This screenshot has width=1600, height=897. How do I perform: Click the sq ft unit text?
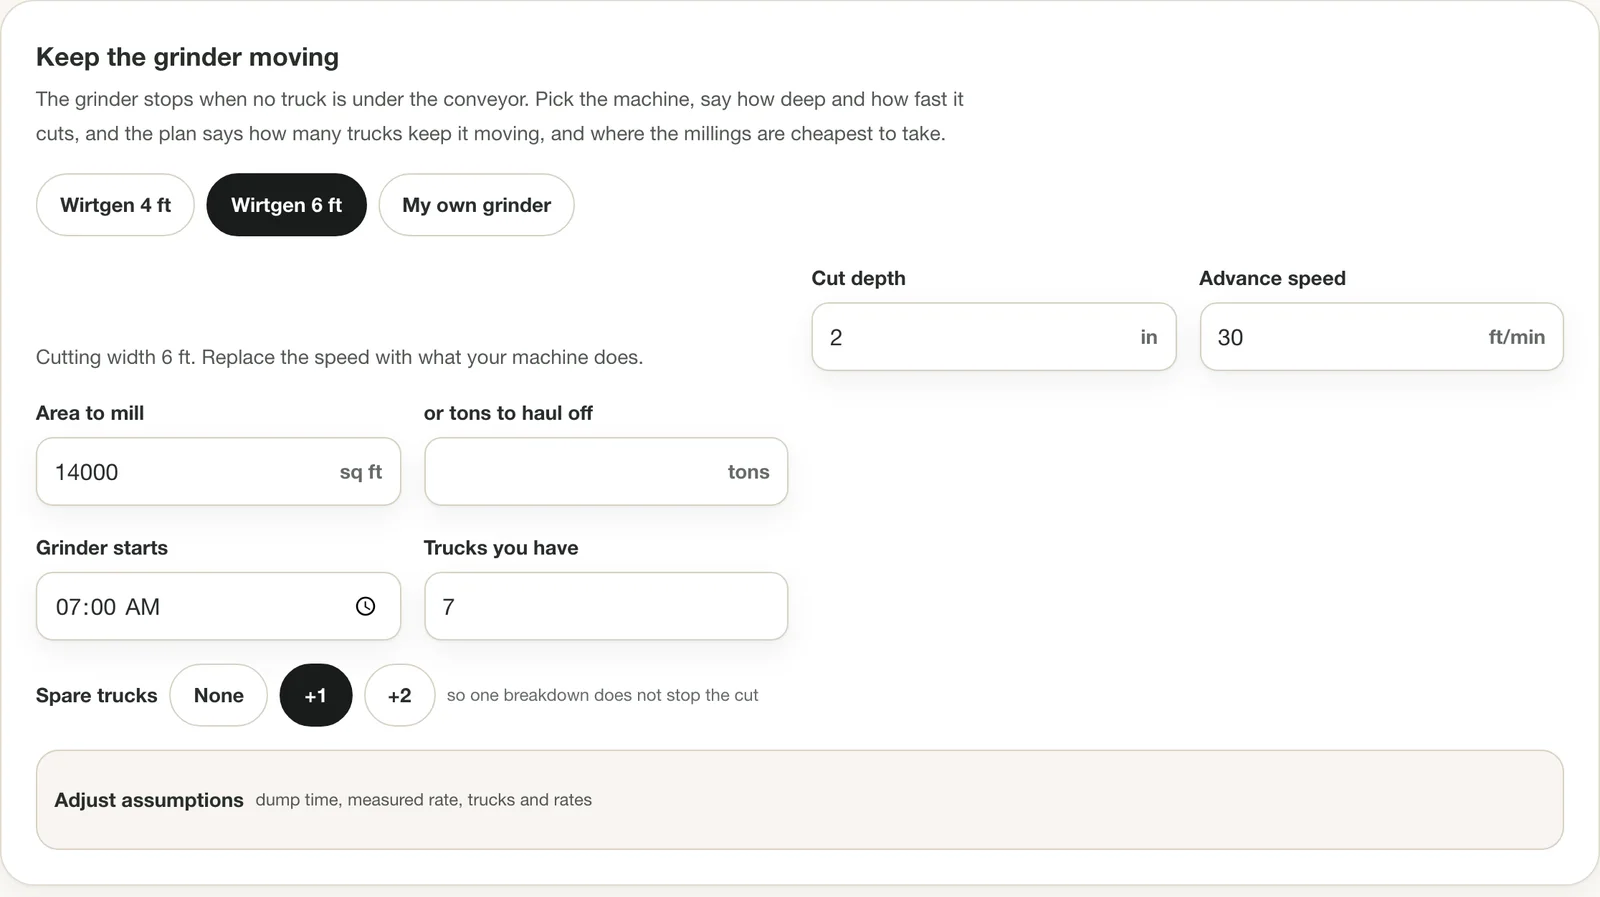(x=360, y=472)
